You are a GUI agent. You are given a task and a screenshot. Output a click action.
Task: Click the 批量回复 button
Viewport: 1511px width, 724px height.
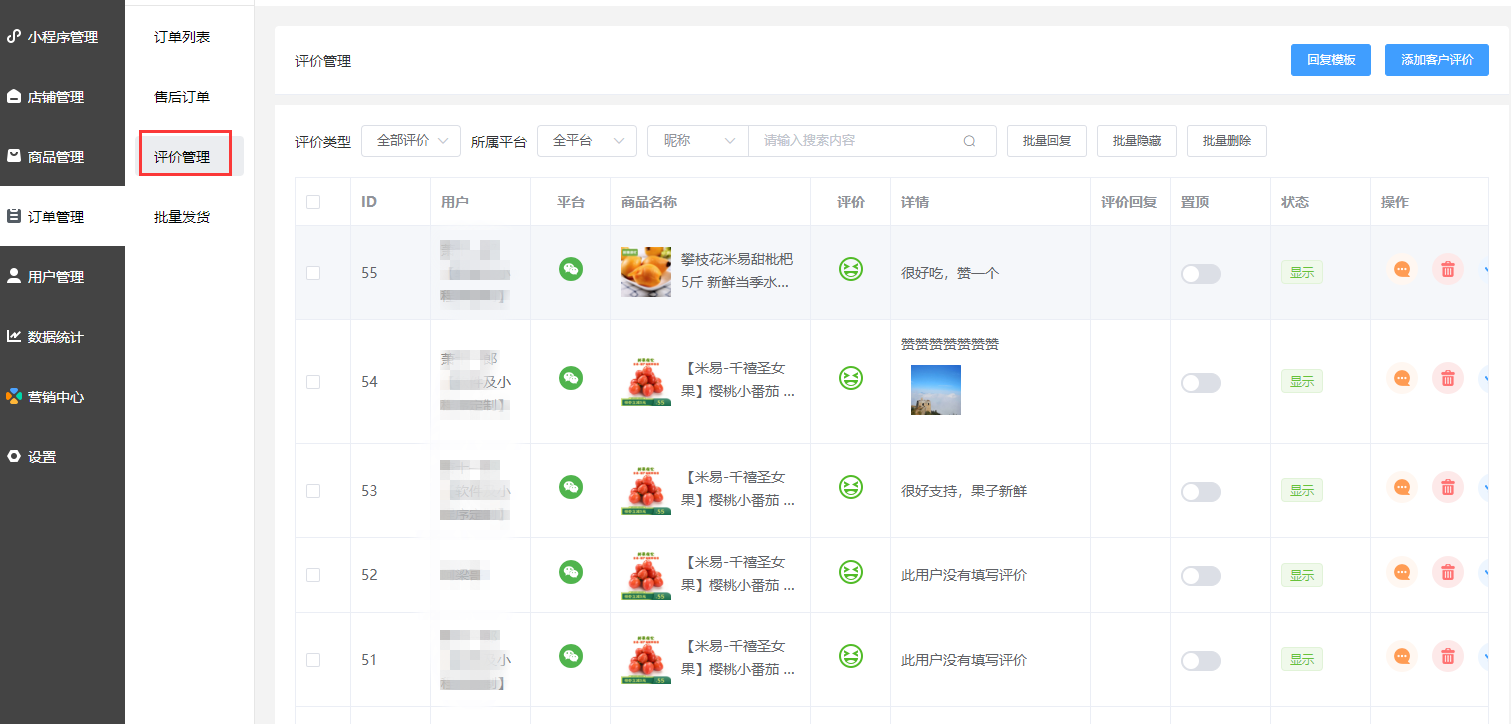(1047, 141)
